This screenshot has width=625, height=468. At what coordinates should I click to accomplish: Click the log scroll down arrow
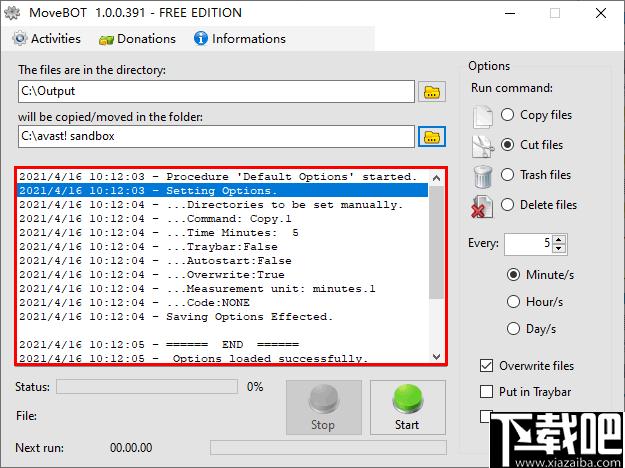(x=436, y=356)
